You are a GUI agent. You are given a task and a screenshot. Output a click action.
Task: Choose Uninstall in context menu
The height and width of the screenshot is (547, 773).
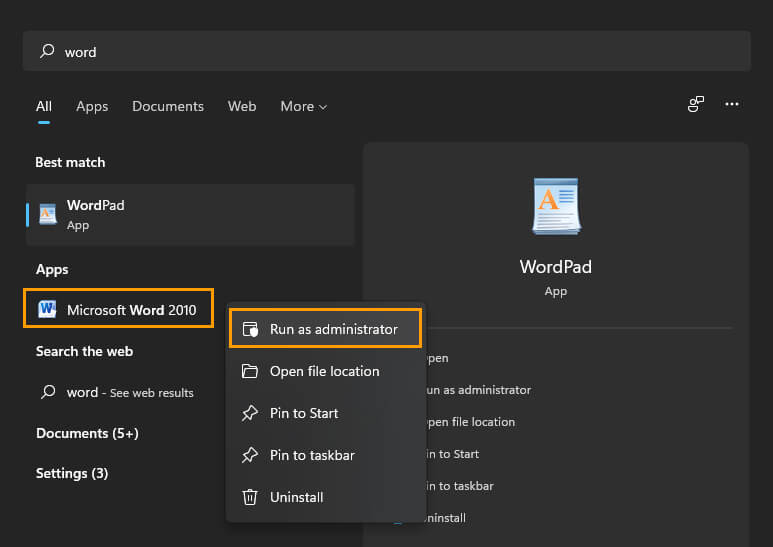pos(325,497)
